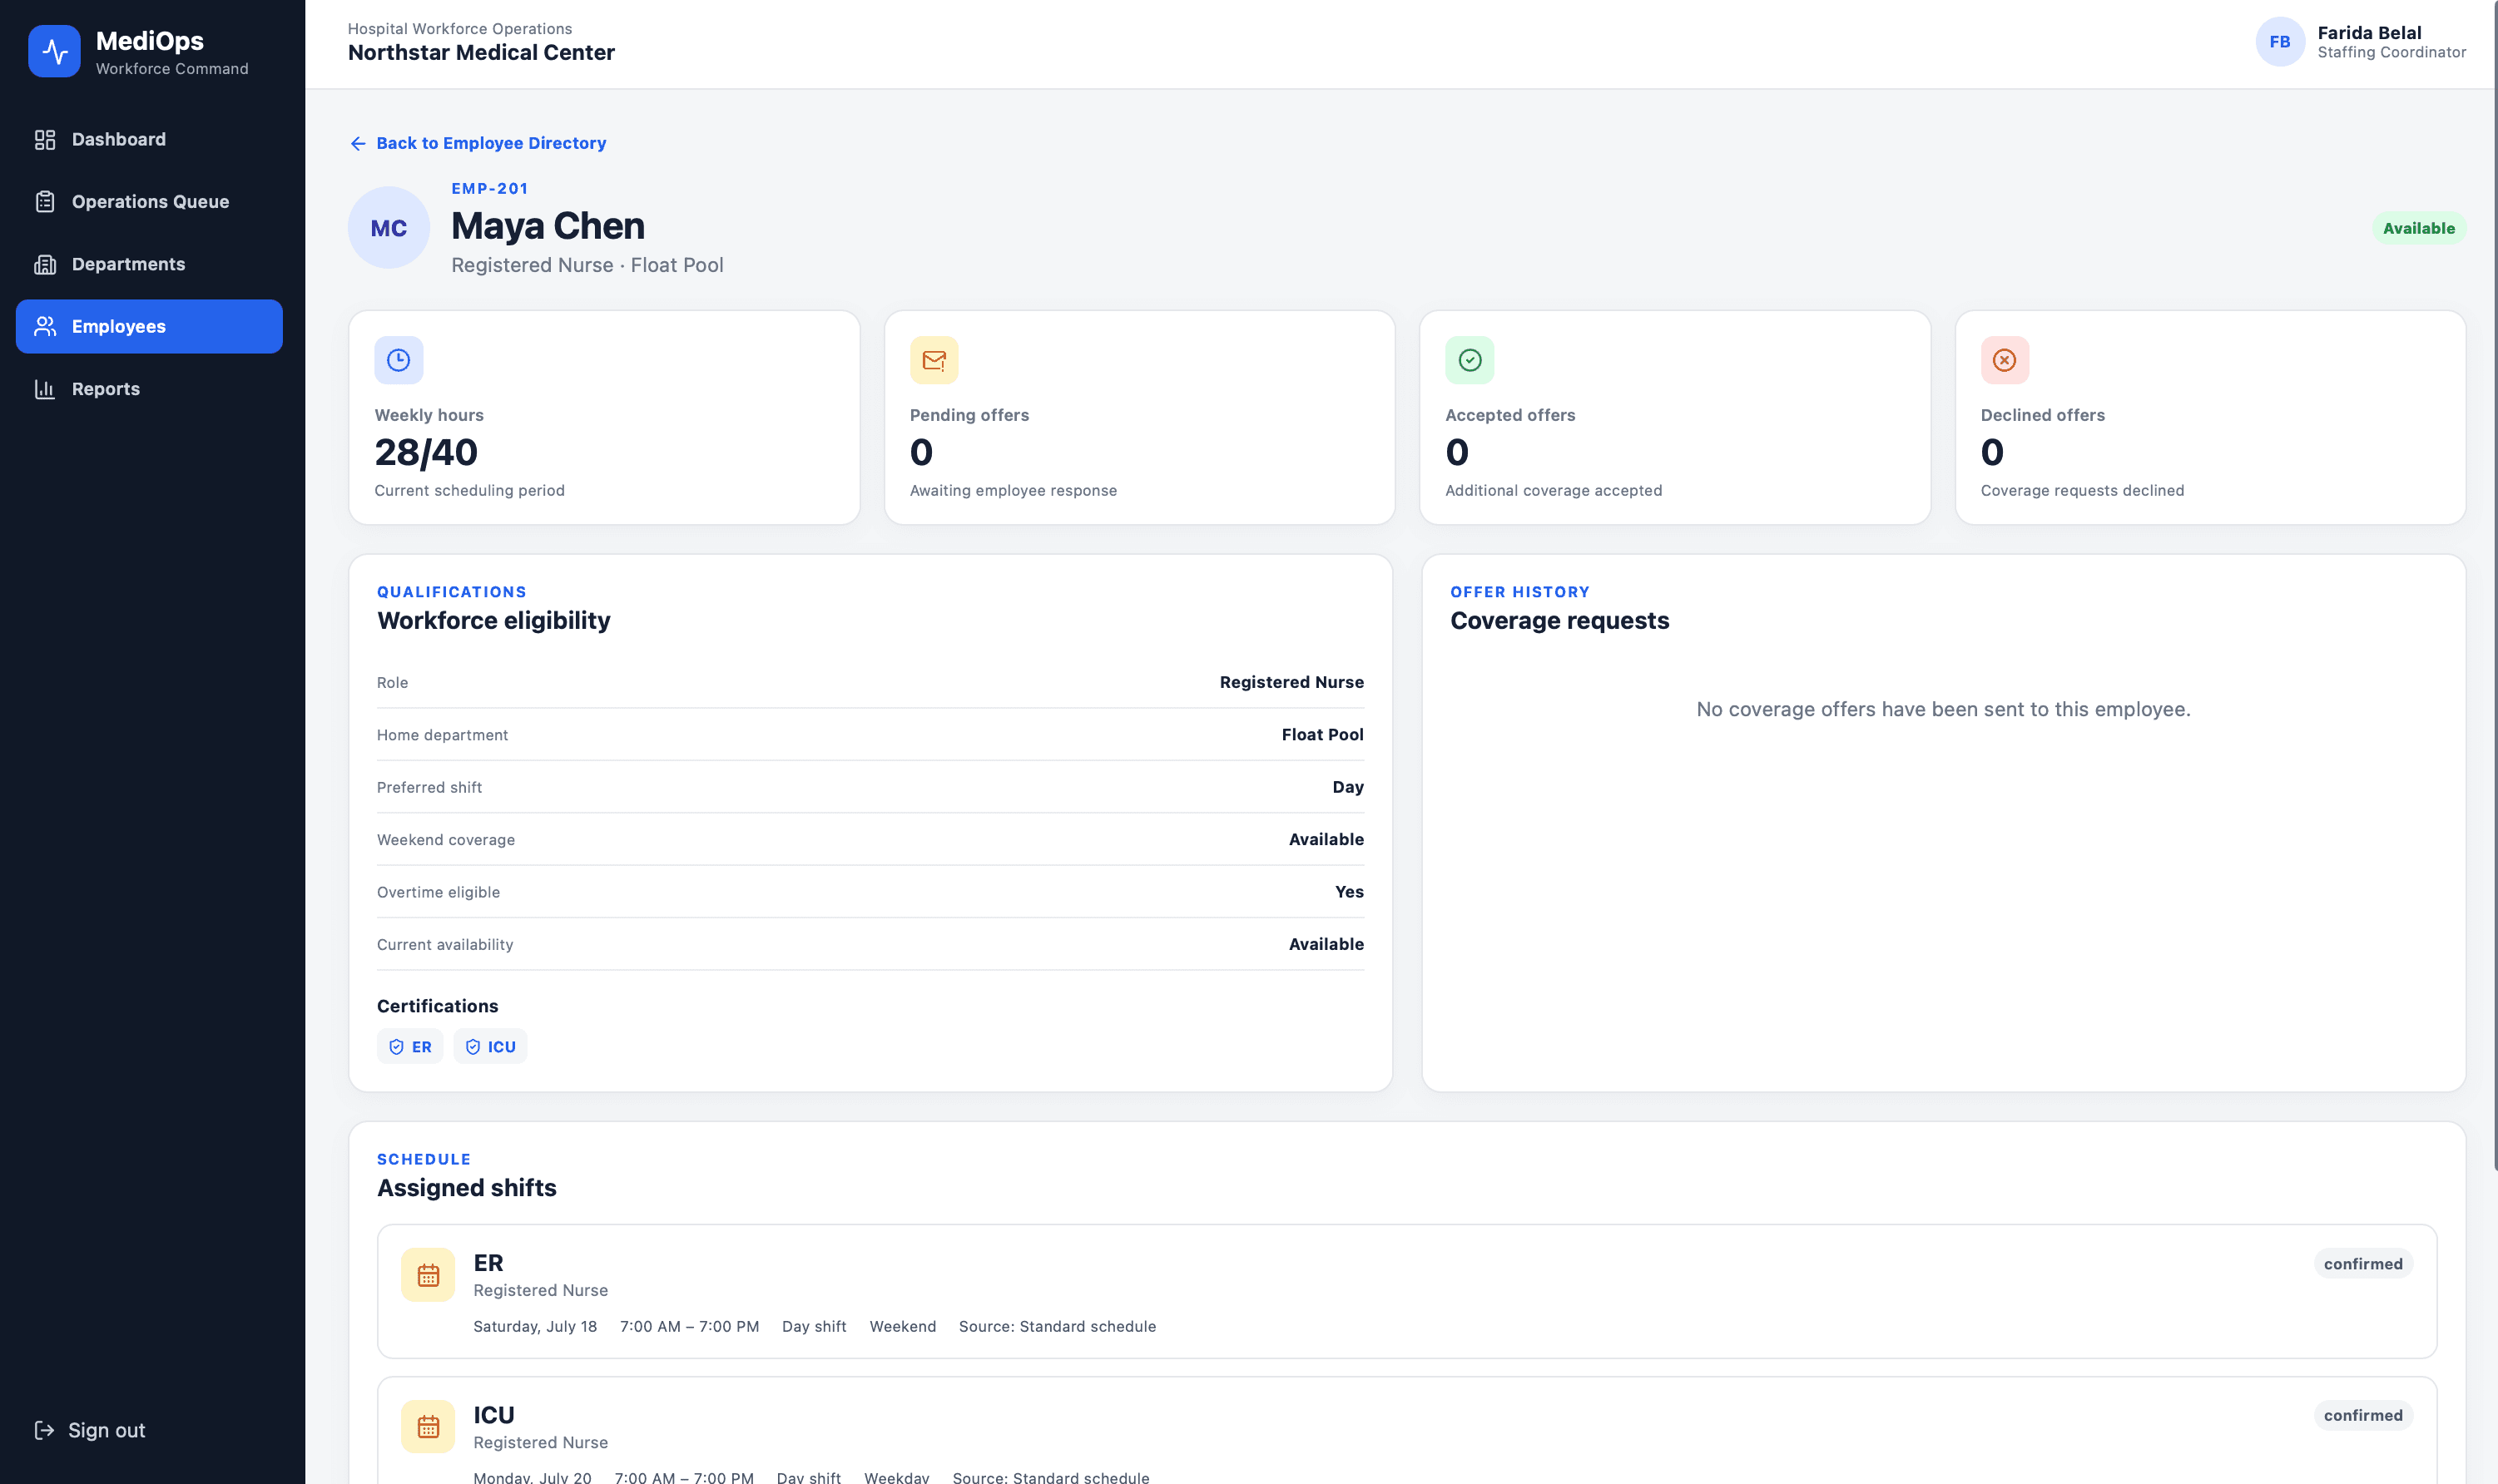Open Operations Queue in the sidebar
The image size is (2498, 1484).
tap(149, 202)
